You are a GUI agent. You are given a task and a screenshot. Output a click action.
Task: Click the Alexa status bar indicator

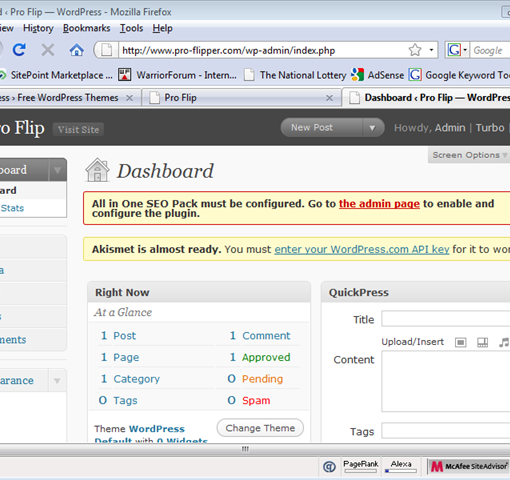click(x=401, y=466)
